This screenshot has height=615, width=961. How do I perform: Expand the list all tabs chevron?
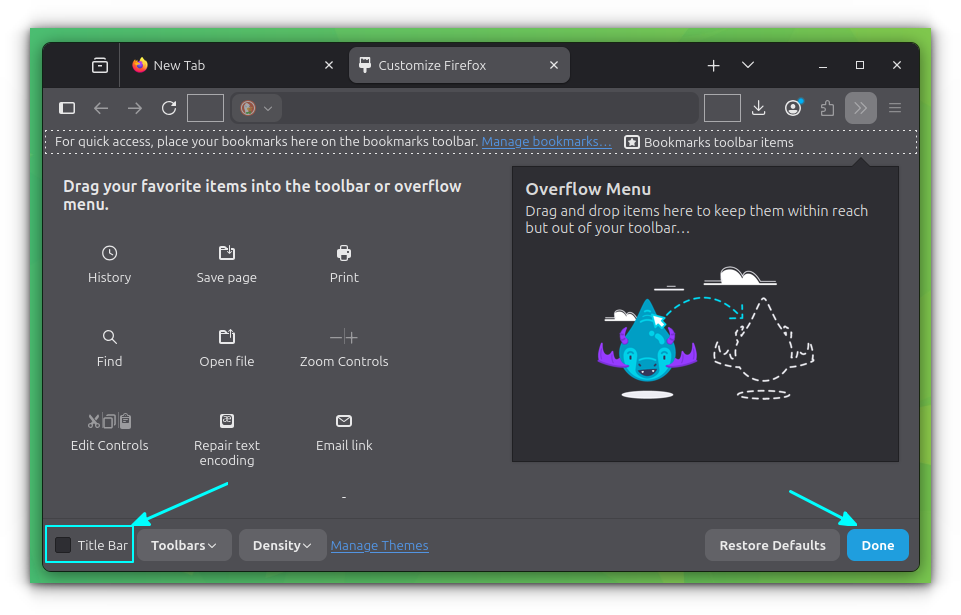coord(748,65)
